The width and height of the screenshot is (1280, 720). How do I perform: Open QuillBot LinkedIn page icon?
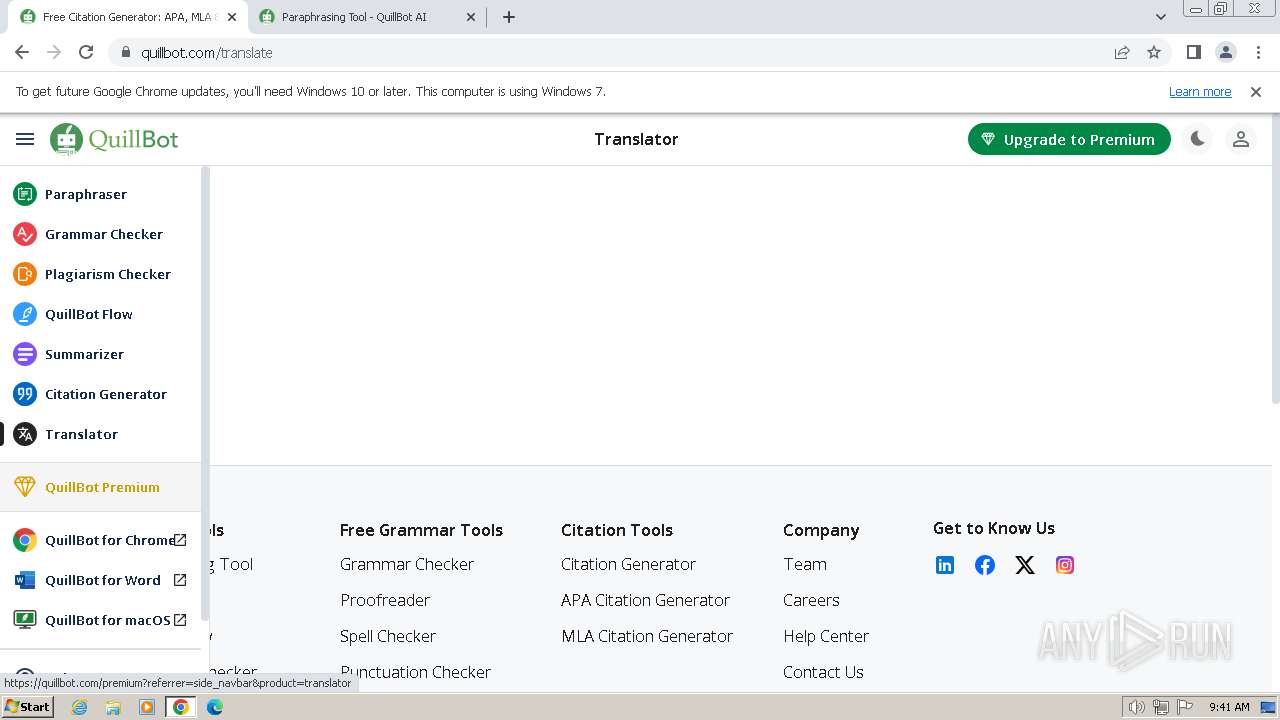coord(945,565)
